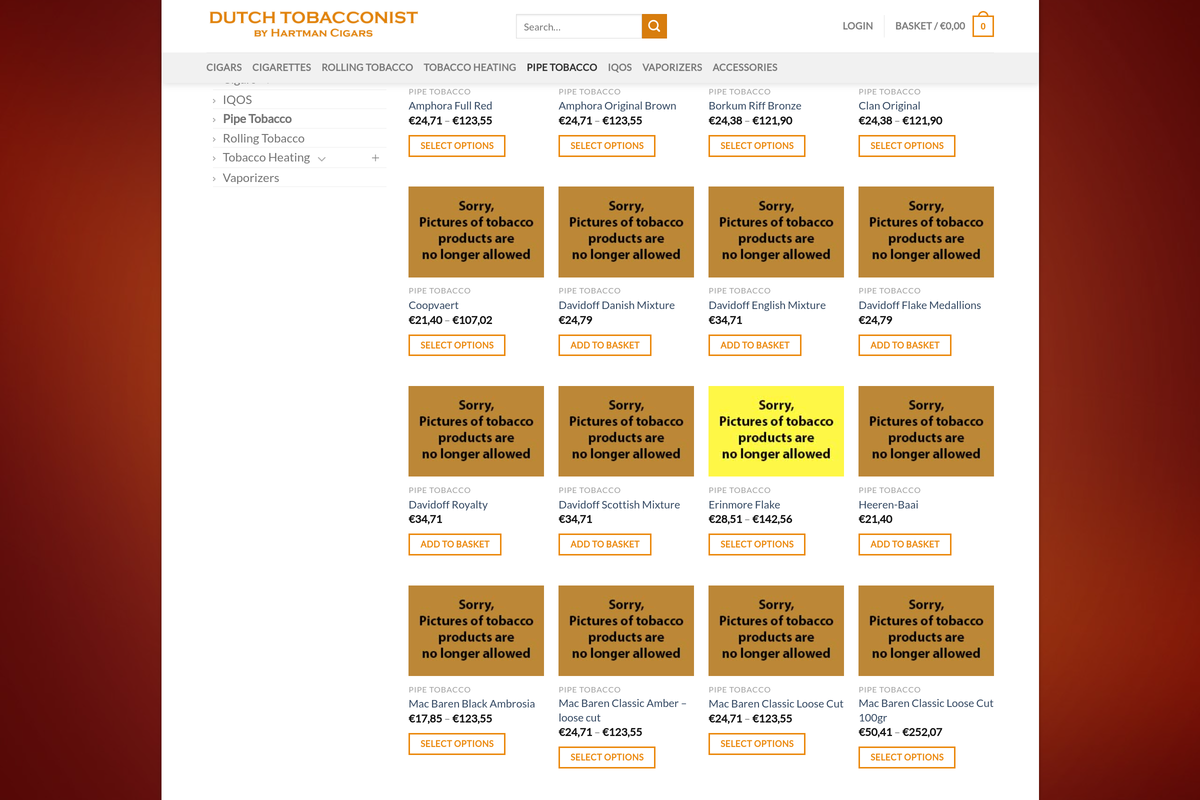1200x800 pixels.
Task: Select options for Clan Original
Action: coord(907,146)
